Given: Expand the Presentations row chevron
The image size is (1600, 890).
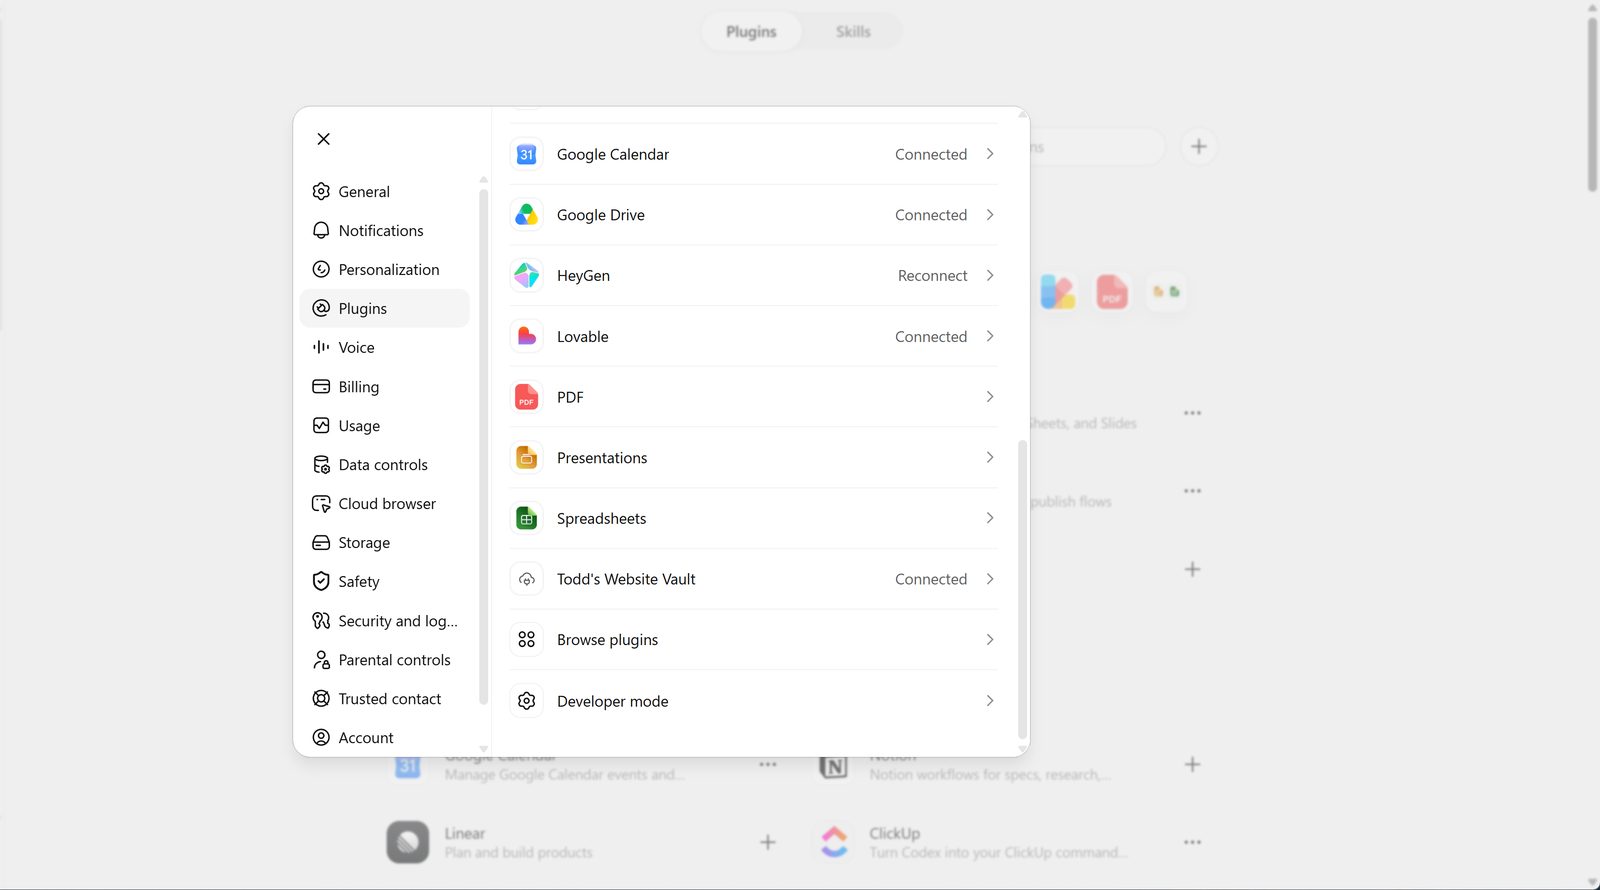Looking at the screenshot, I should 990,457.
